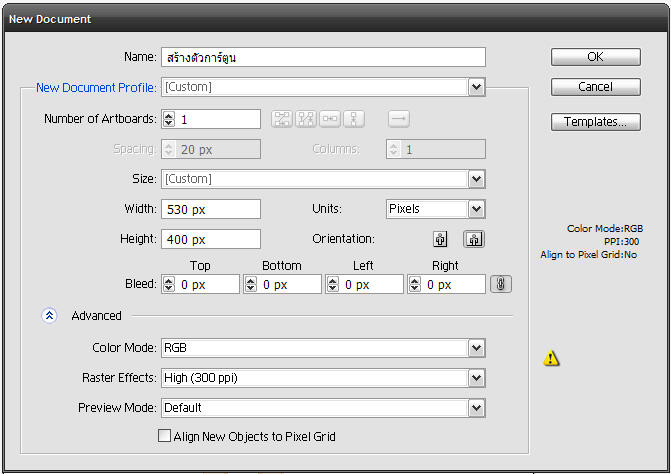The height and width of the screenshot is (474, 671).
Task: Set orientation to landscape
Action: (472, 240)
